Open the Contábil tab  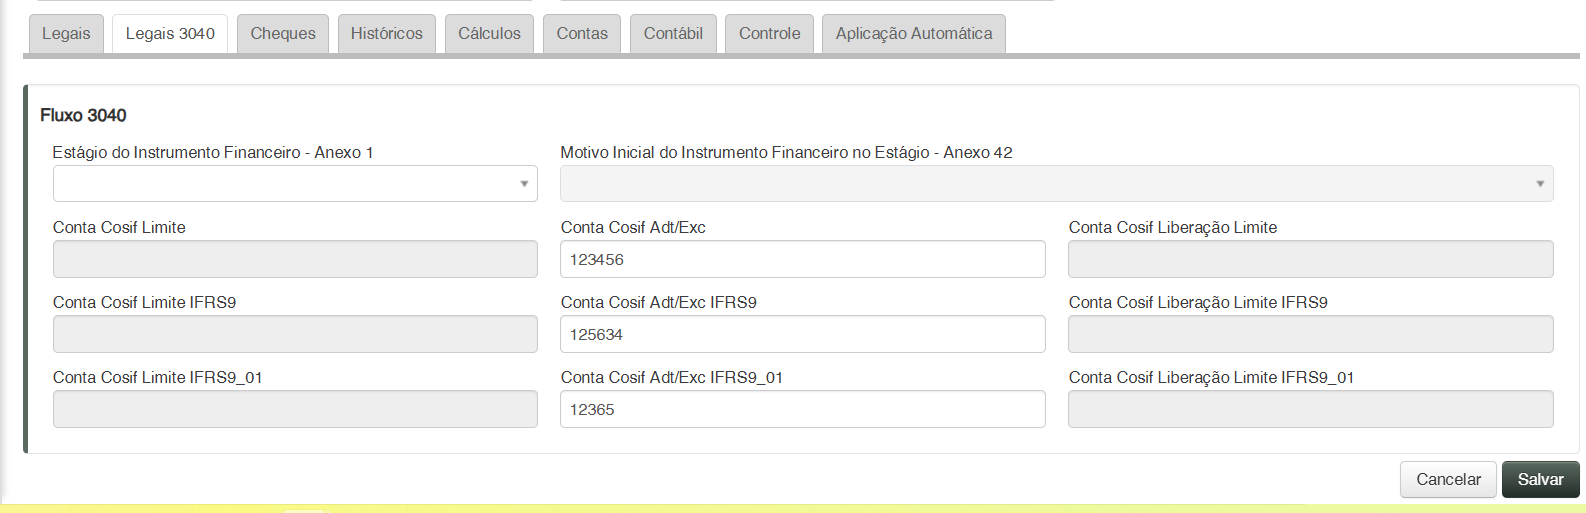673,33
